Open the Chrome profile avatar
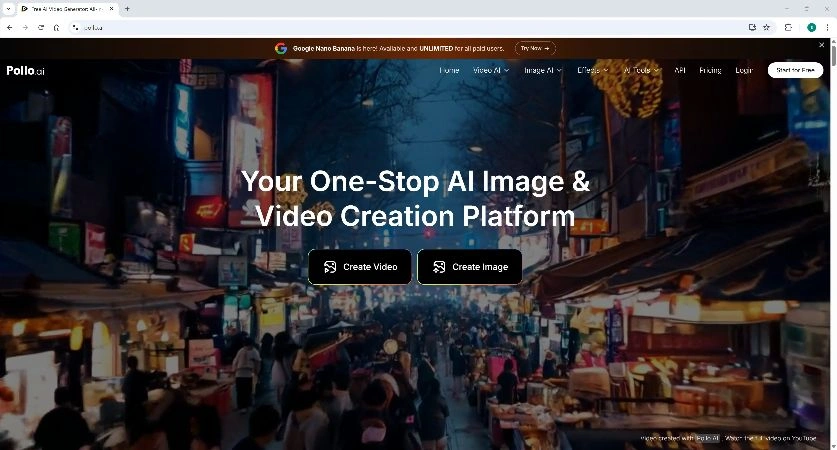The image size is (837, 450). [x=811, y=27]
